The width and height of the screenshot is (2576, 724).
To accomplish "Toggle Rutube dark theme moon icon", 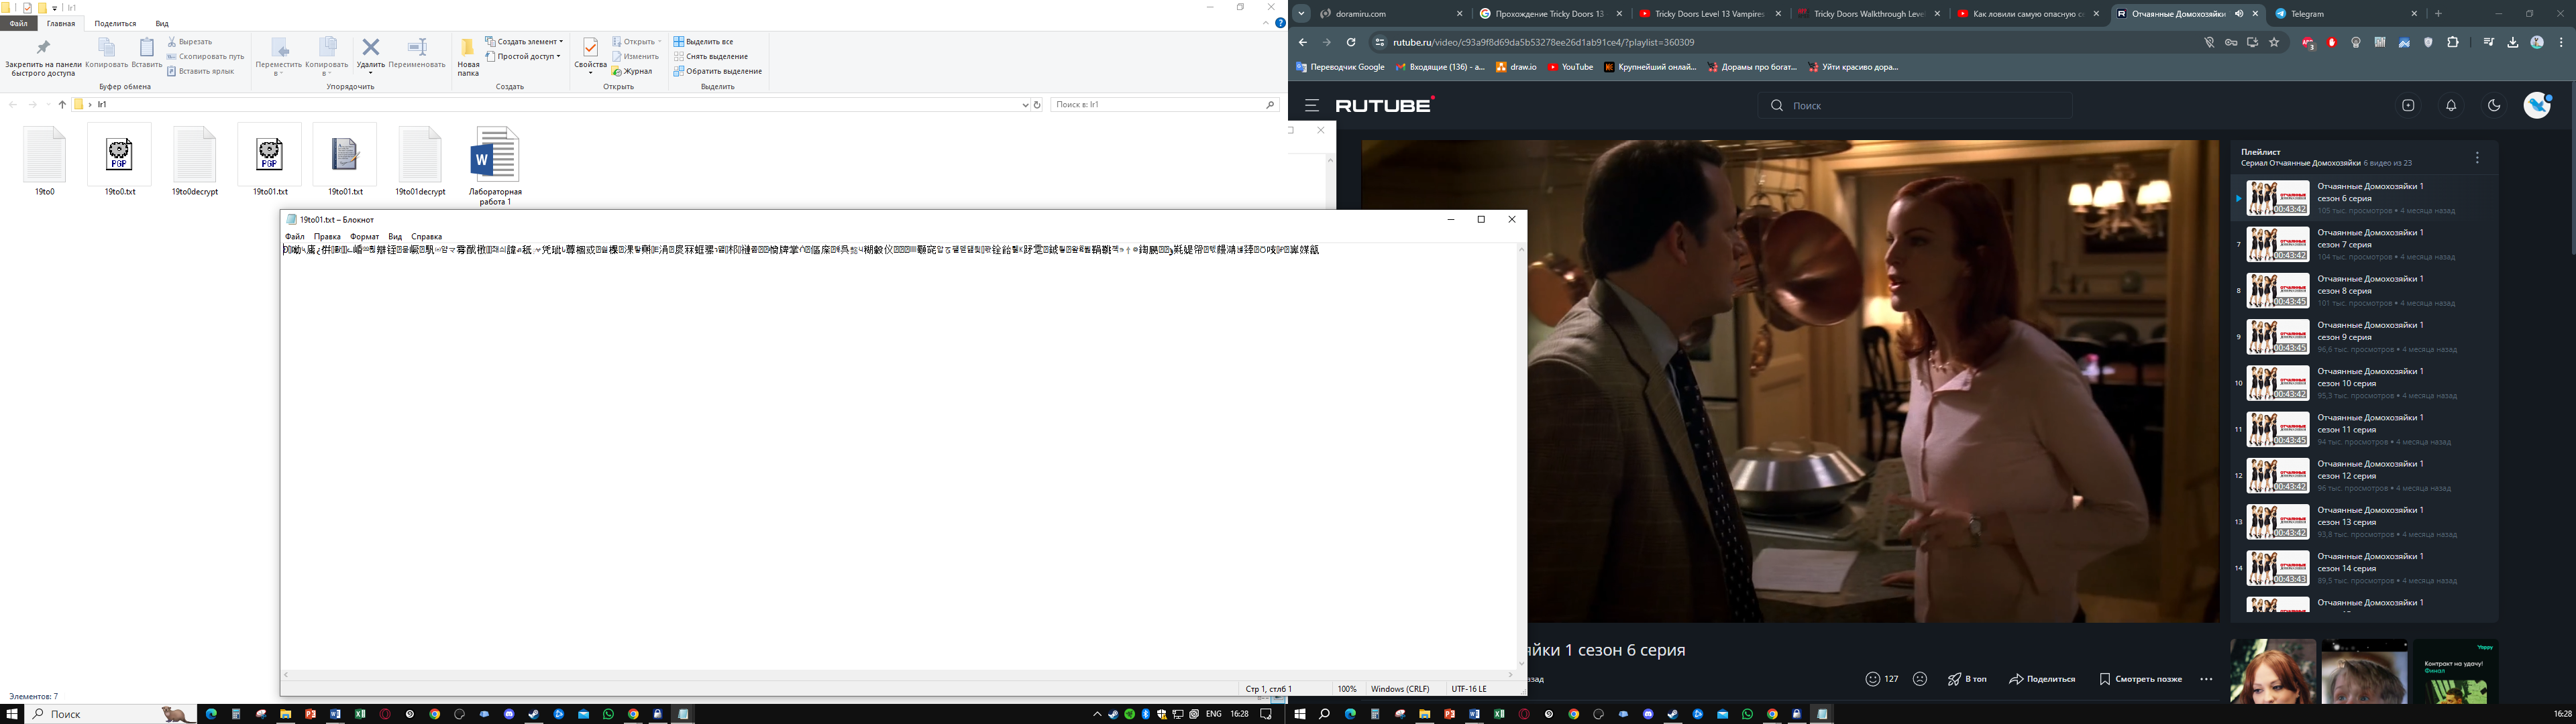I will (2494, 105).
